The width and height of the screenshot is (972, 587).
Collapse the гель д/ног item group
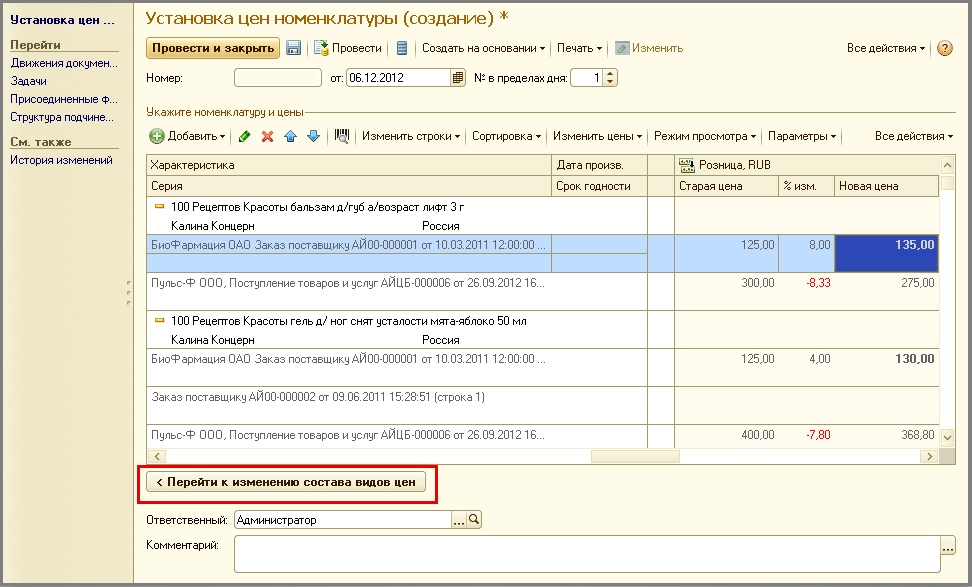159,320
